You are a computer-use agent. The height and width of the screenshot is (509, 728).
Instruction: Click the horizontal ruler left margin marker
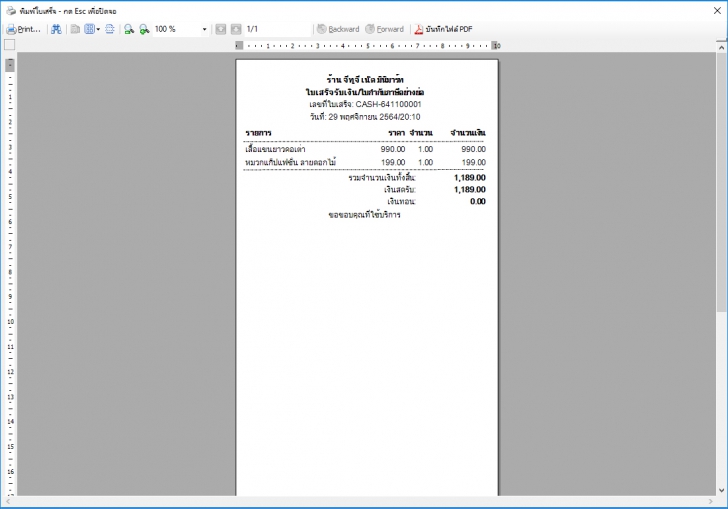pyautogui.click(x=239, y=46)
